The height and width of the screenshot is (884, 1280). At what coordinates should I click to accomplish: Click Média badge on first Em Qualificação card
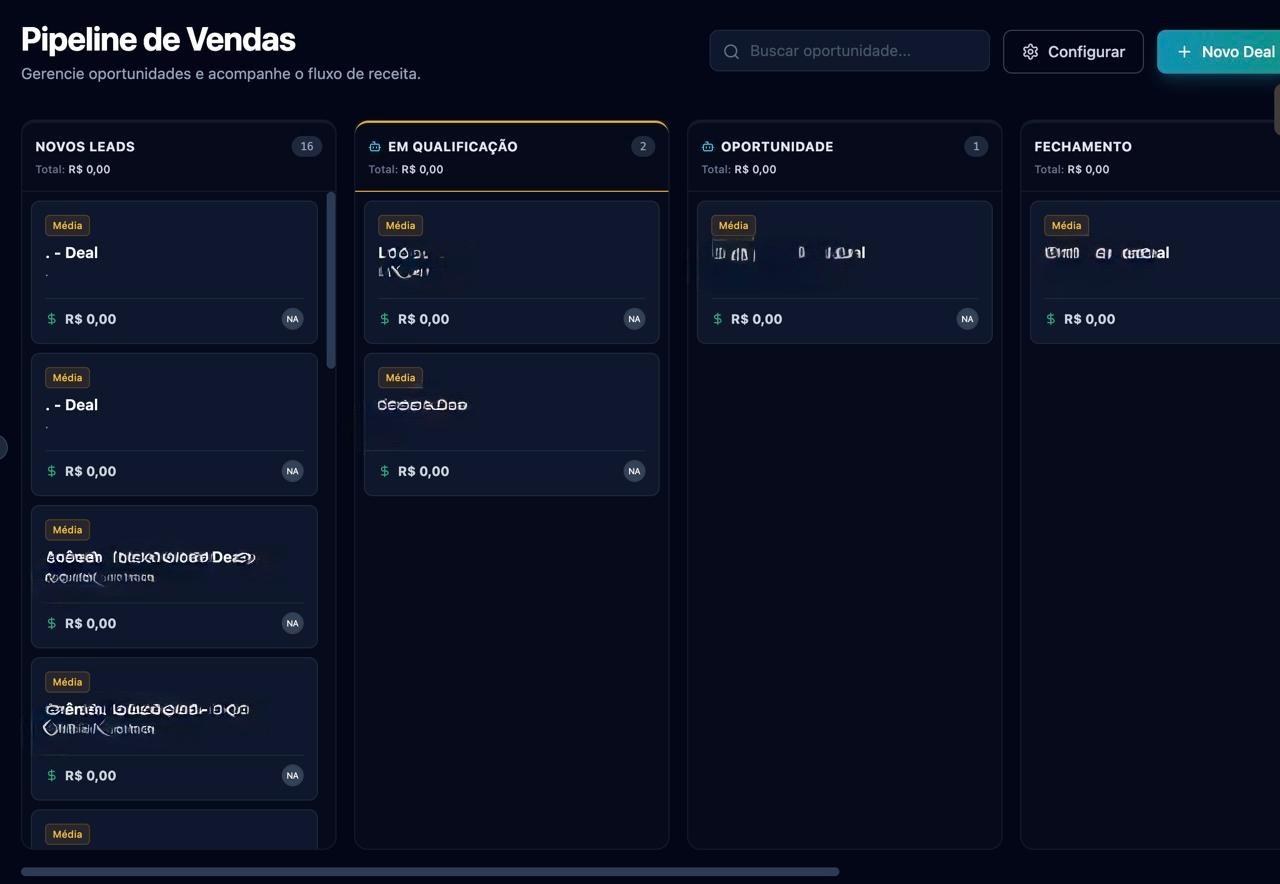(400, 226)
